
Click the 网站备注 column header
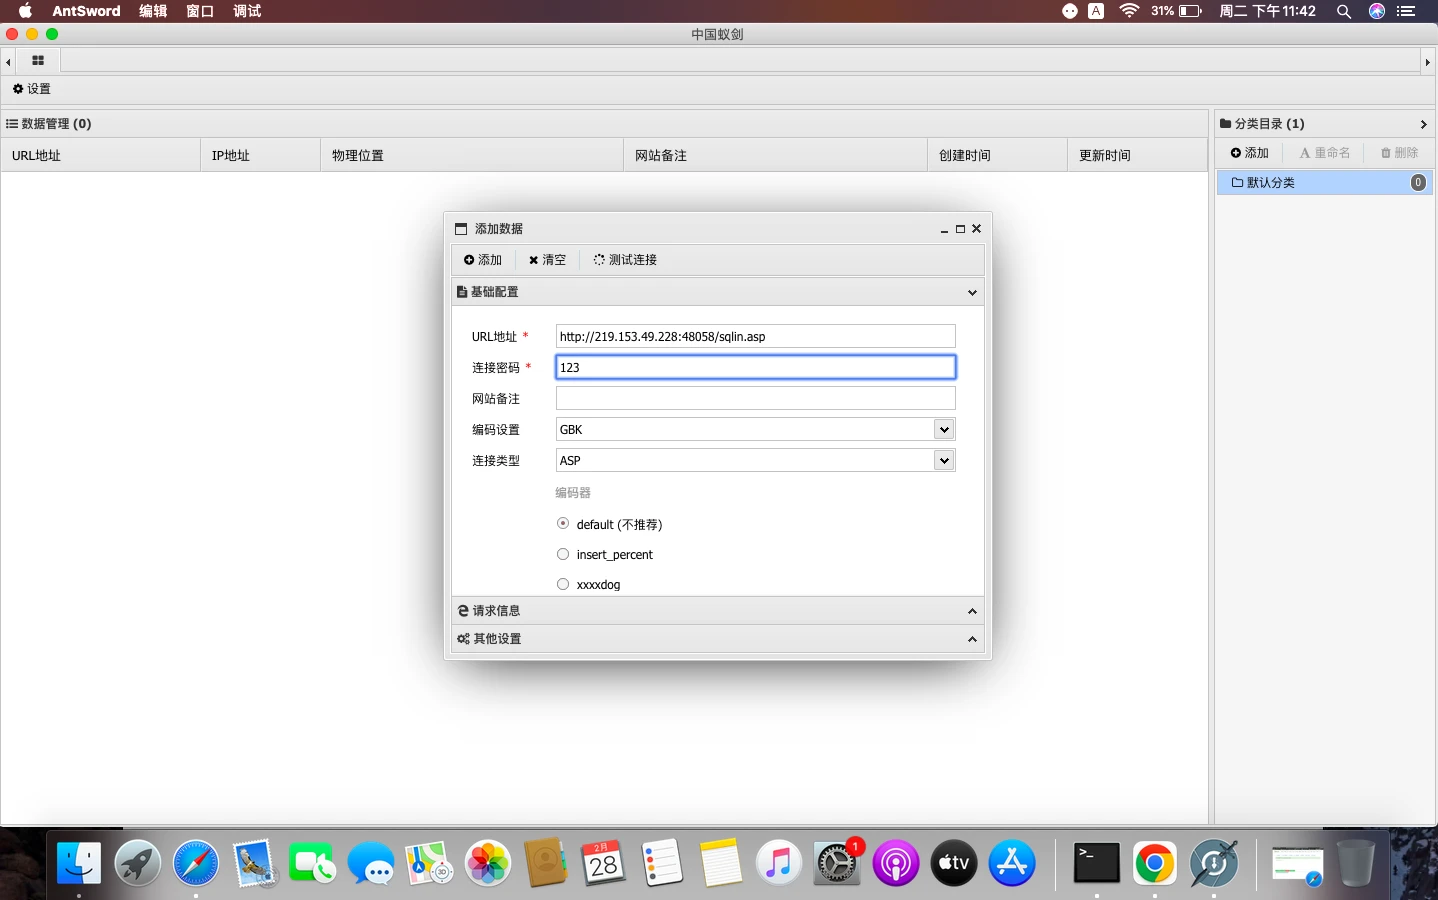775,155
